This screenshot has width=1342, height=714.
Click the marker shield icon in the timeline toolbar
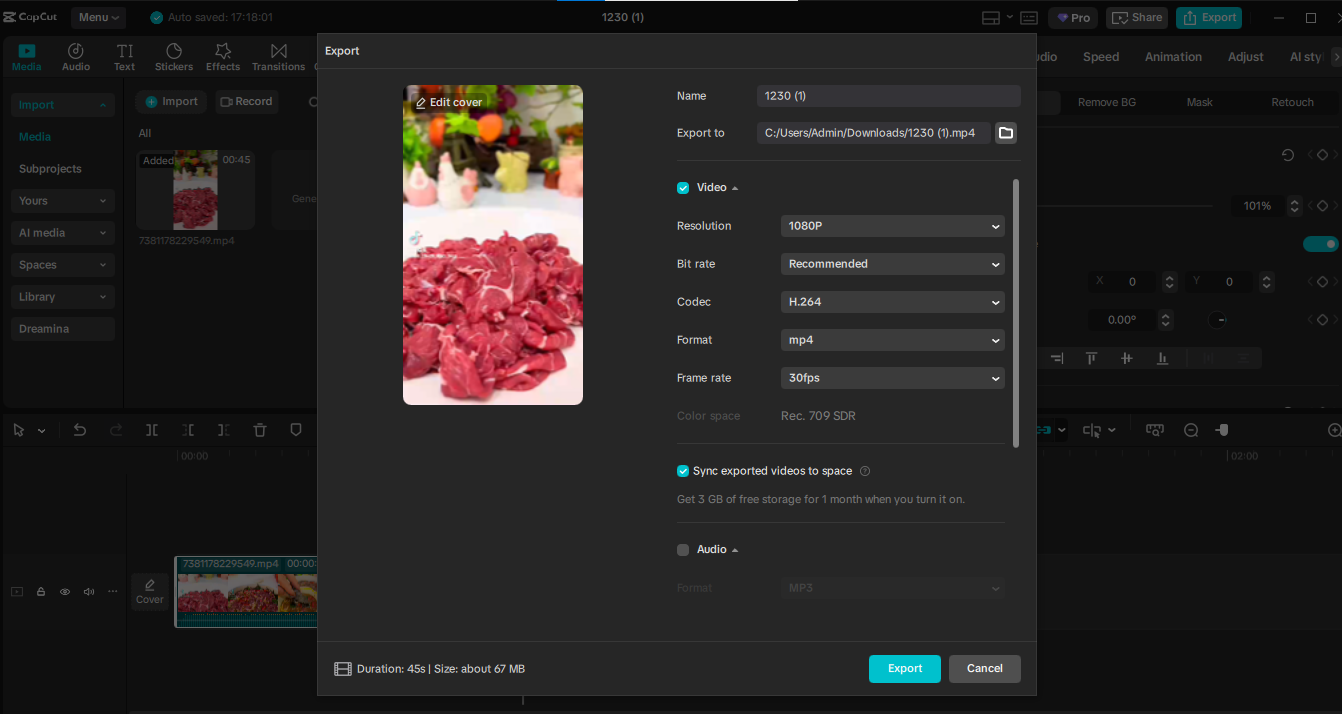click(x=296, y=430)
